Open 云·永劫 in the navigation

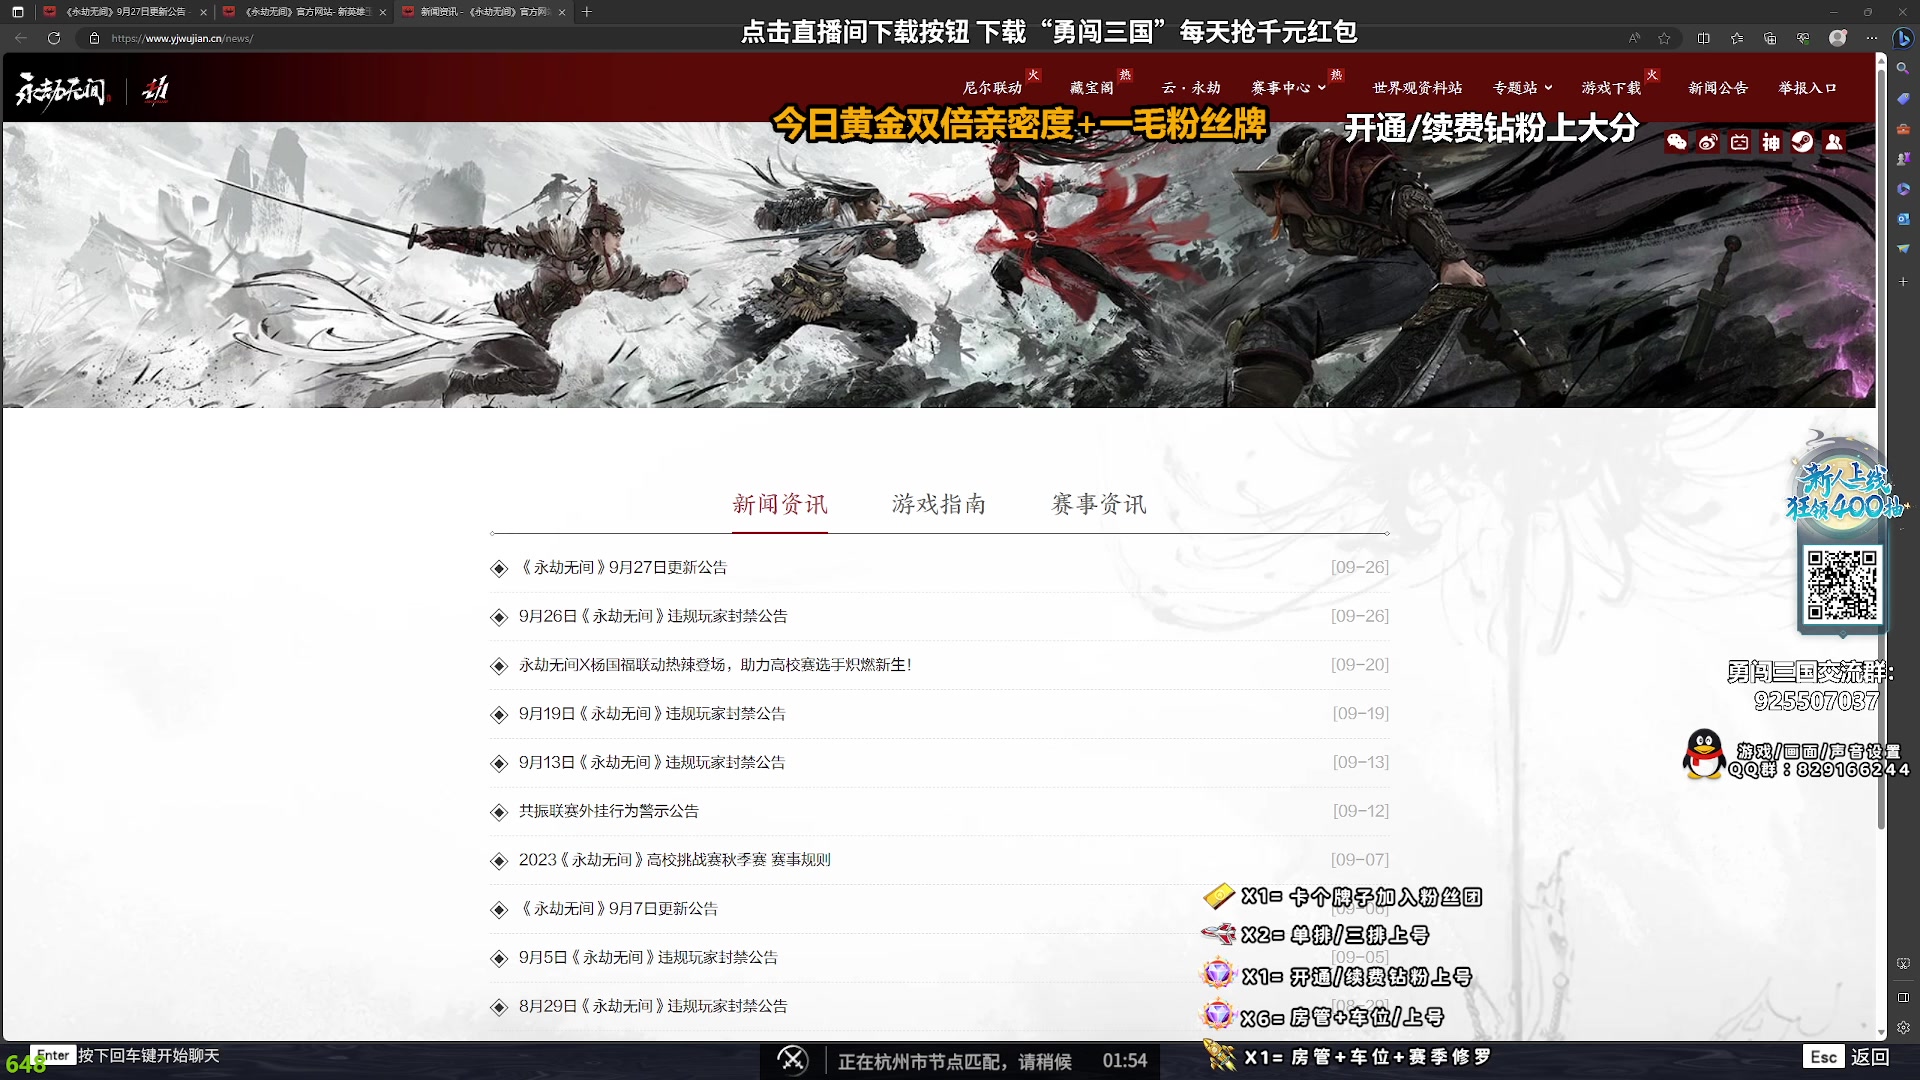[1191, 88]
